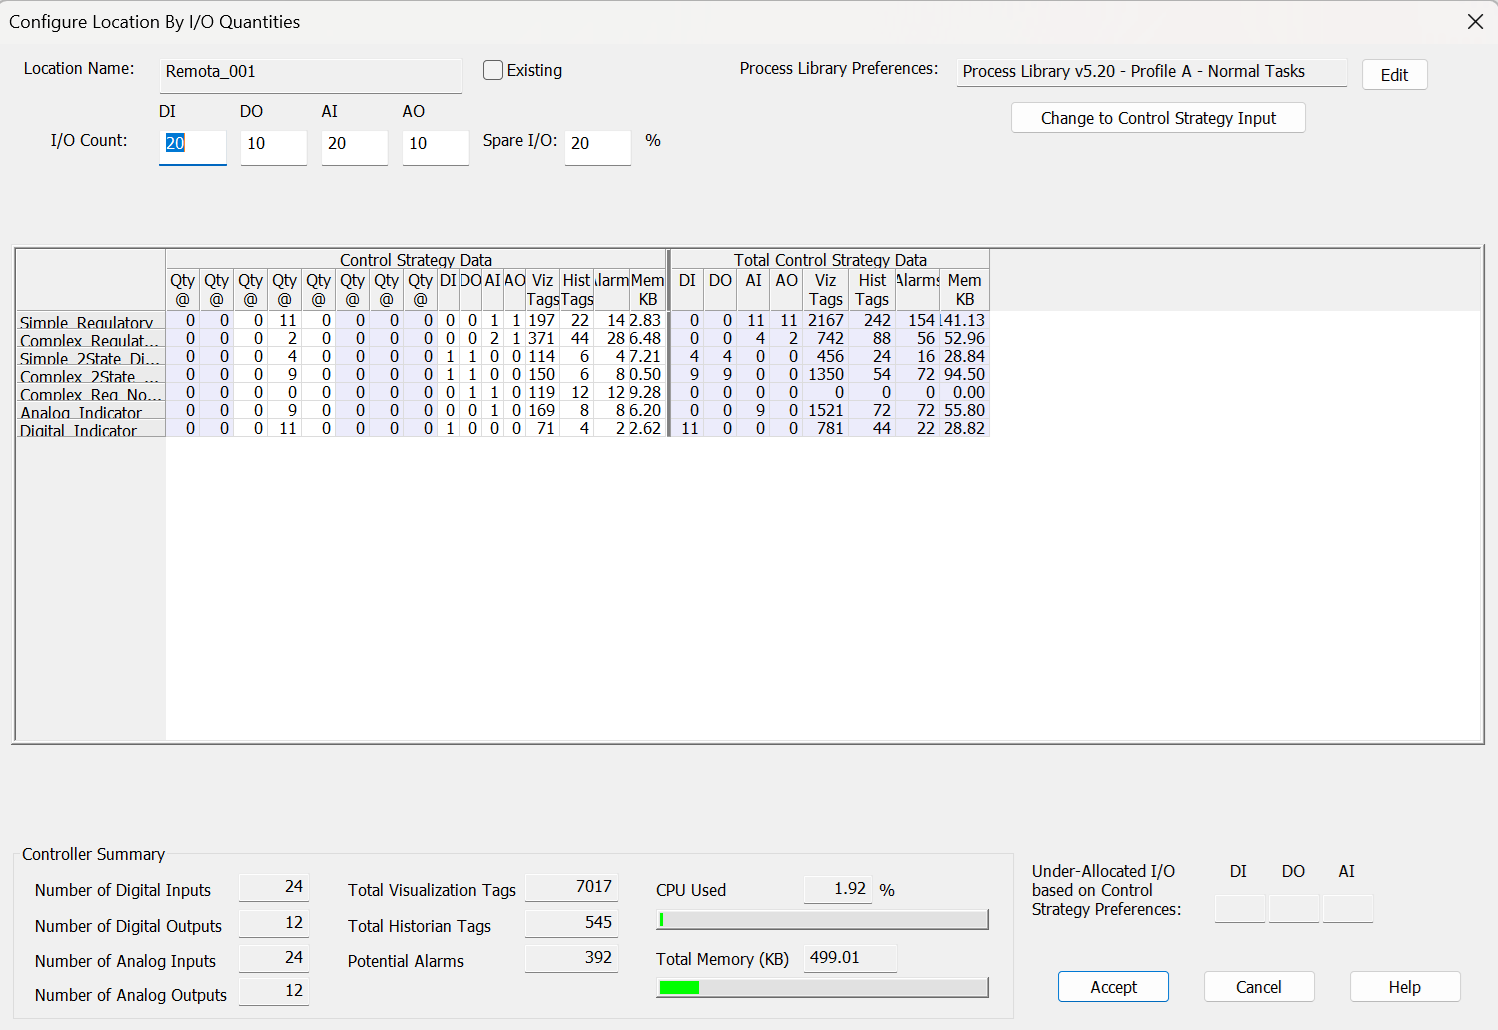Click the total Viz Tags cell 1350
This screenshot has height=1030, width=1498.
[826, 374]
